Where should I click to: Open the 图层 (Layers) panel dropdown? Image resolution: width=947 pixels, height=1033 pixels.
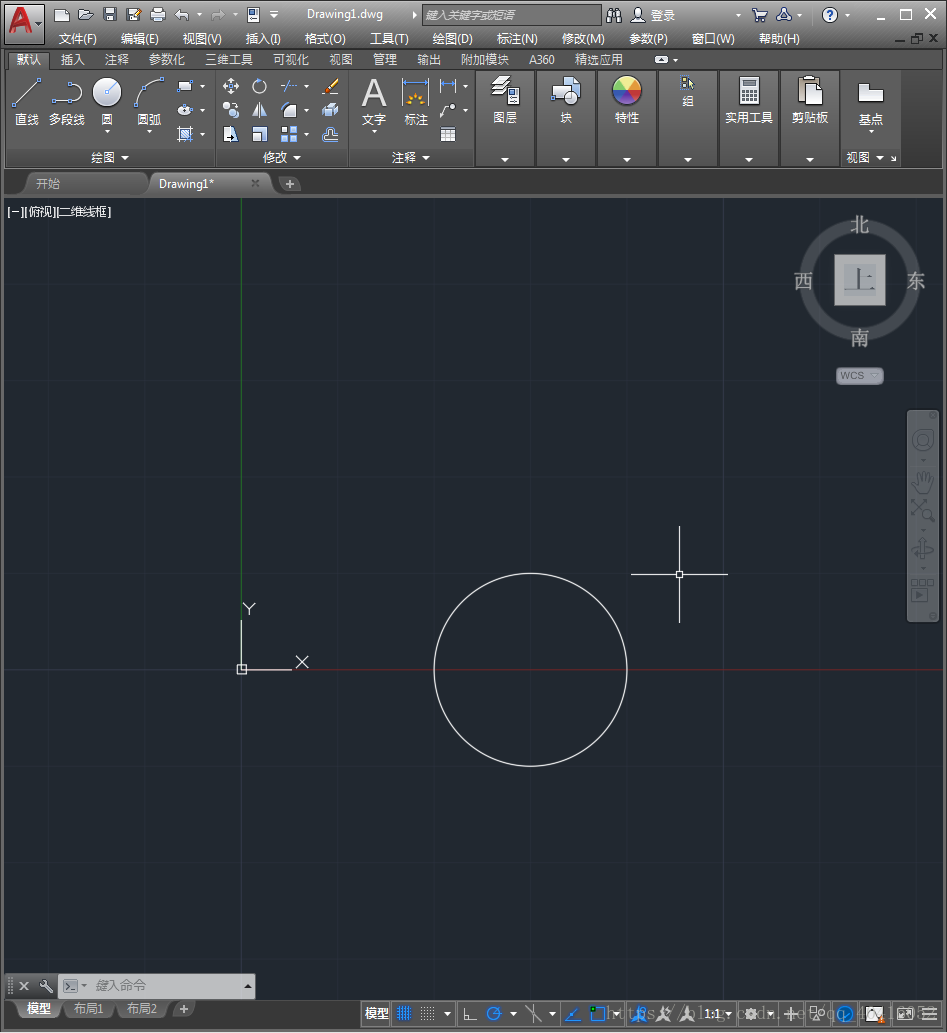pos(505,159)
